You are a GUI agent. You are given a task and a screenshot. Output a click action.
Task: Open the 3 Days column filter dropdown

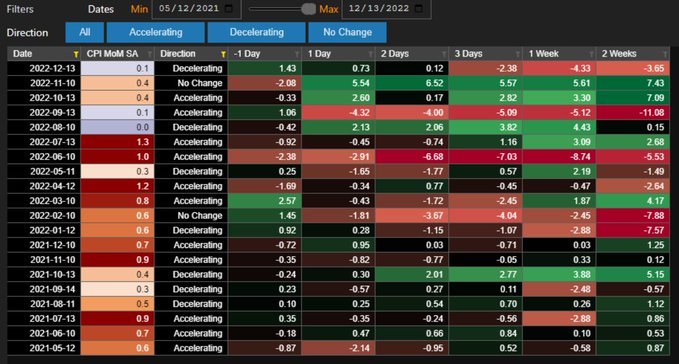click(517, 54)
